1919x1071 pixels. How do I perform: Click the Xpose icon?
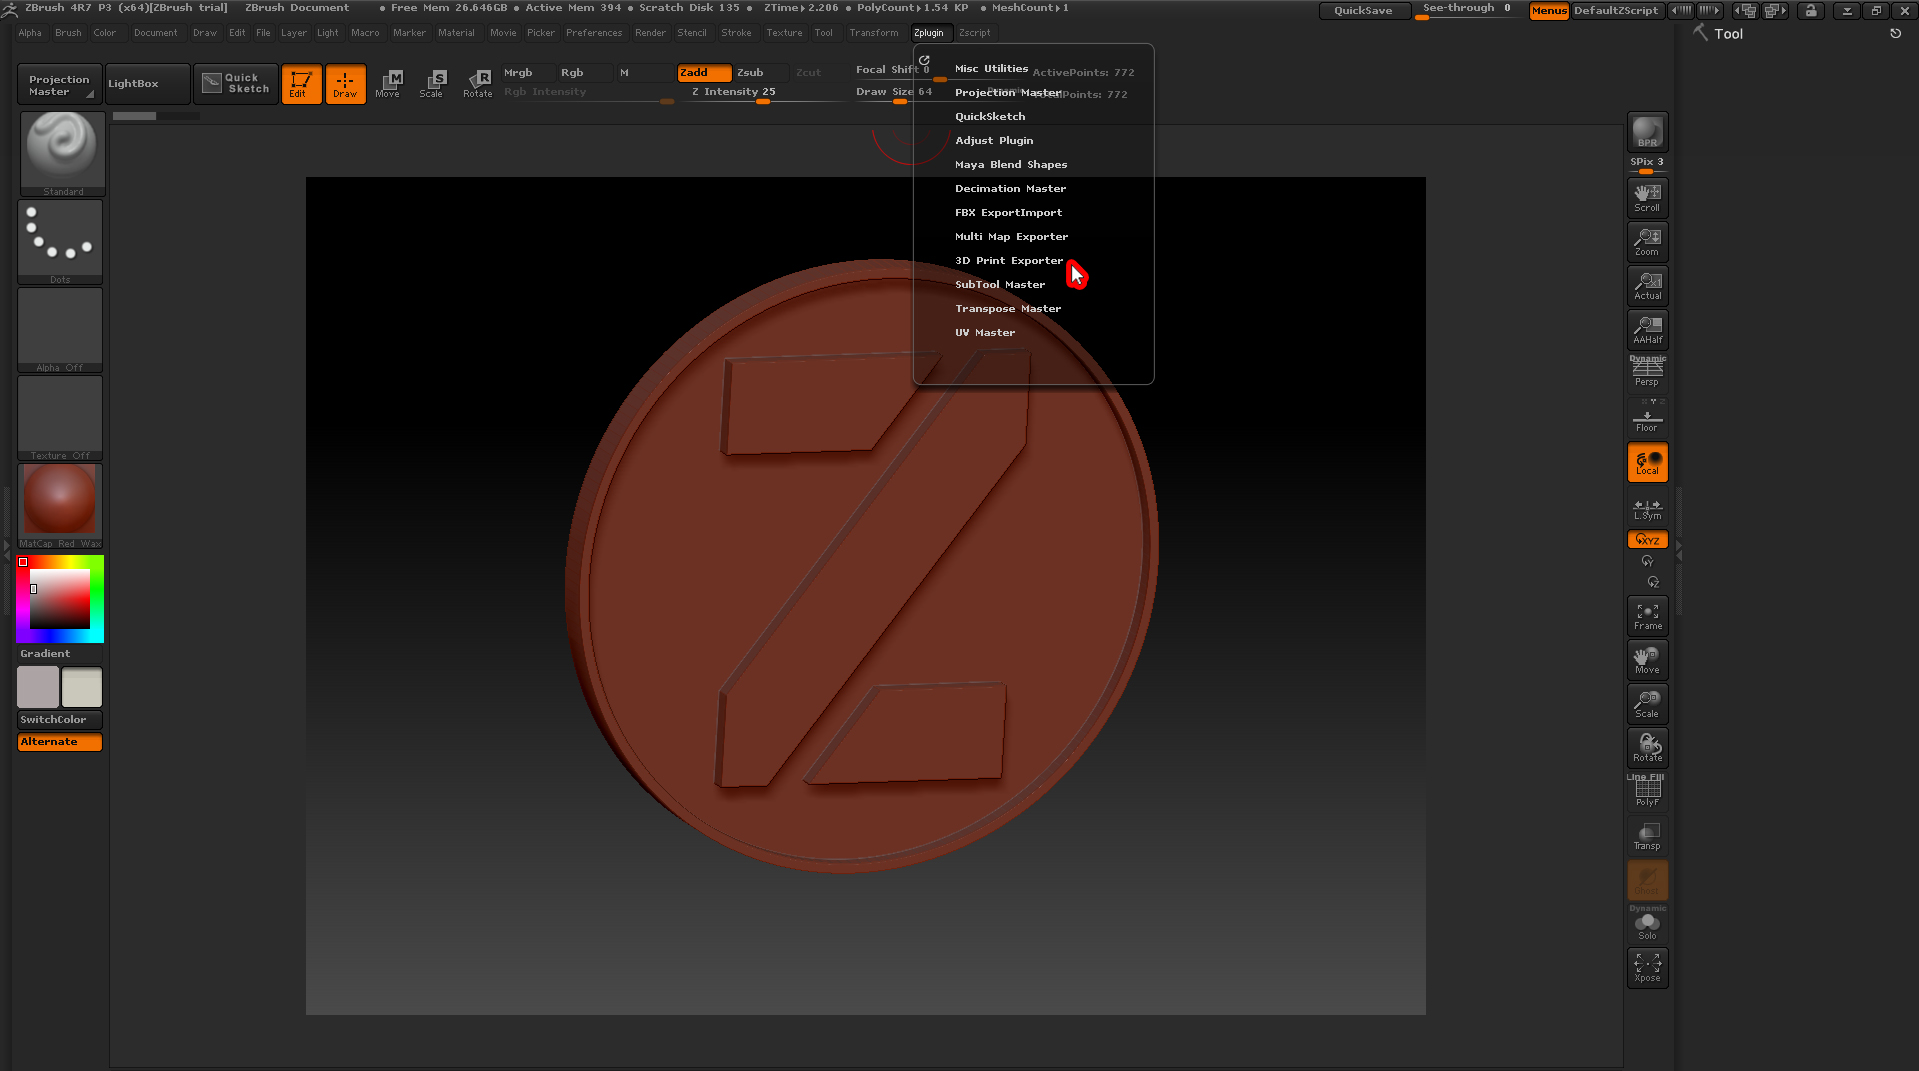[1647, 967]
